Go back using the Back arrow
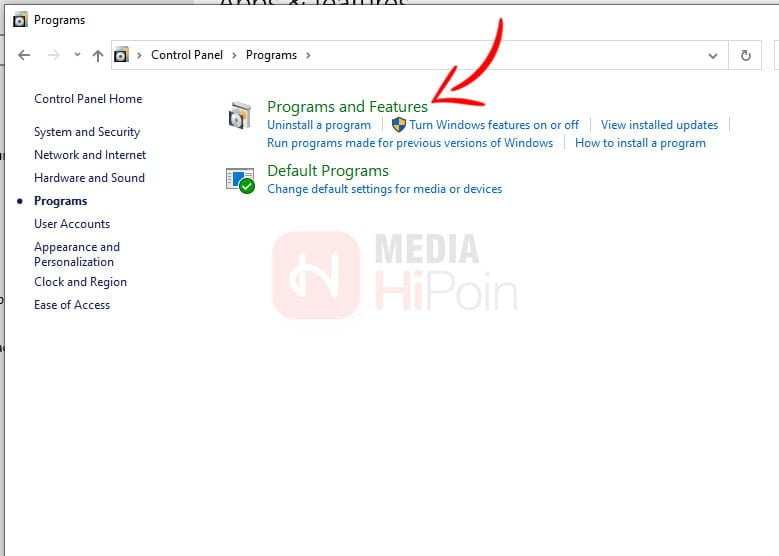Viewport: 779px width, 556px height. (24, 55)
